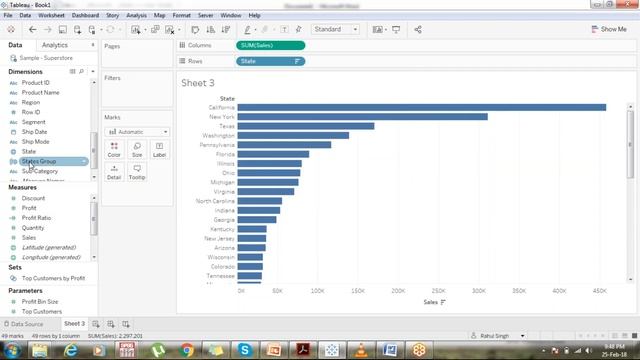Click the Save icon in toolbar
Image resolution: width=640 pixels, height=360 pixels.
coord(62,29)
